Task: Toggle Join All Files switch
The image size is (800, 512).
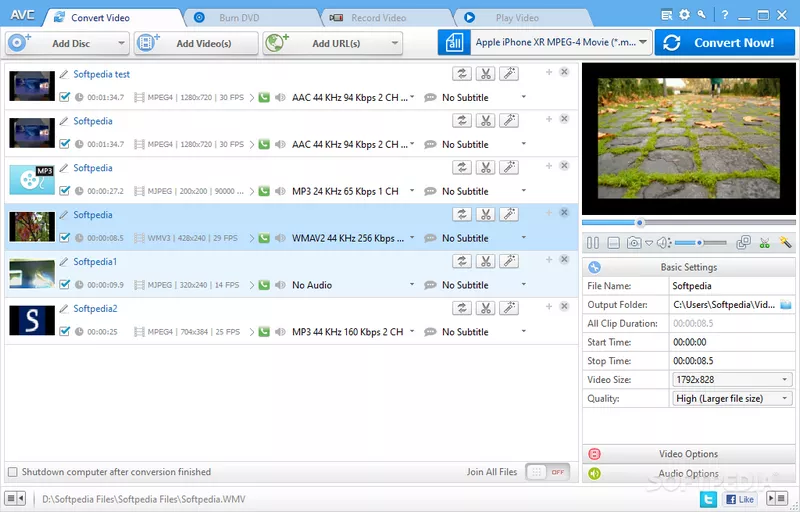Action: pos(547,472)
